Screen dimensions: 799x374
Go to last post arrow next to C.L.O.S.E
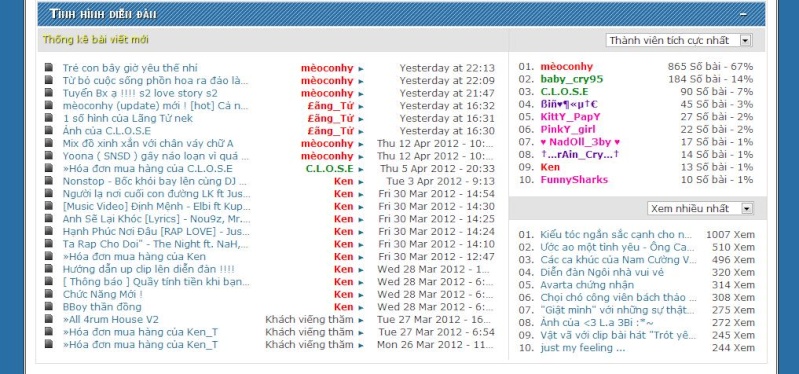(x=361, y=169)
